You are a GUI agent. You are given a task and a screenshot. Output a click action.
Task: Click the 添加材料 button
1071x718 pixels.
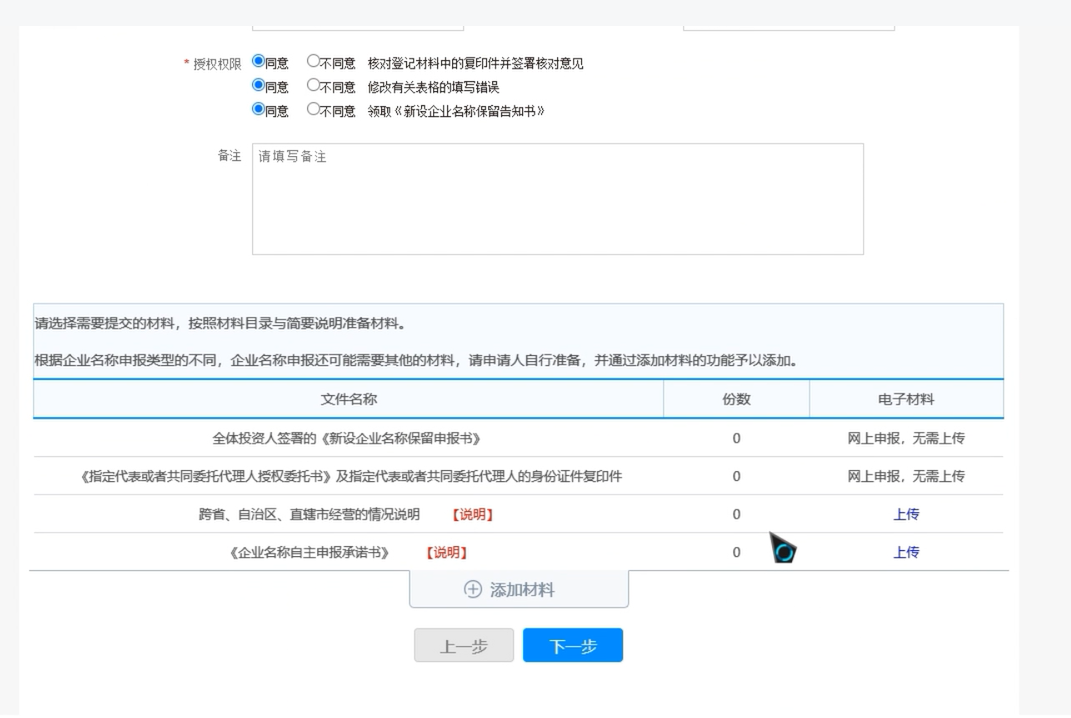pyautogui.click(x=517, y=588)
